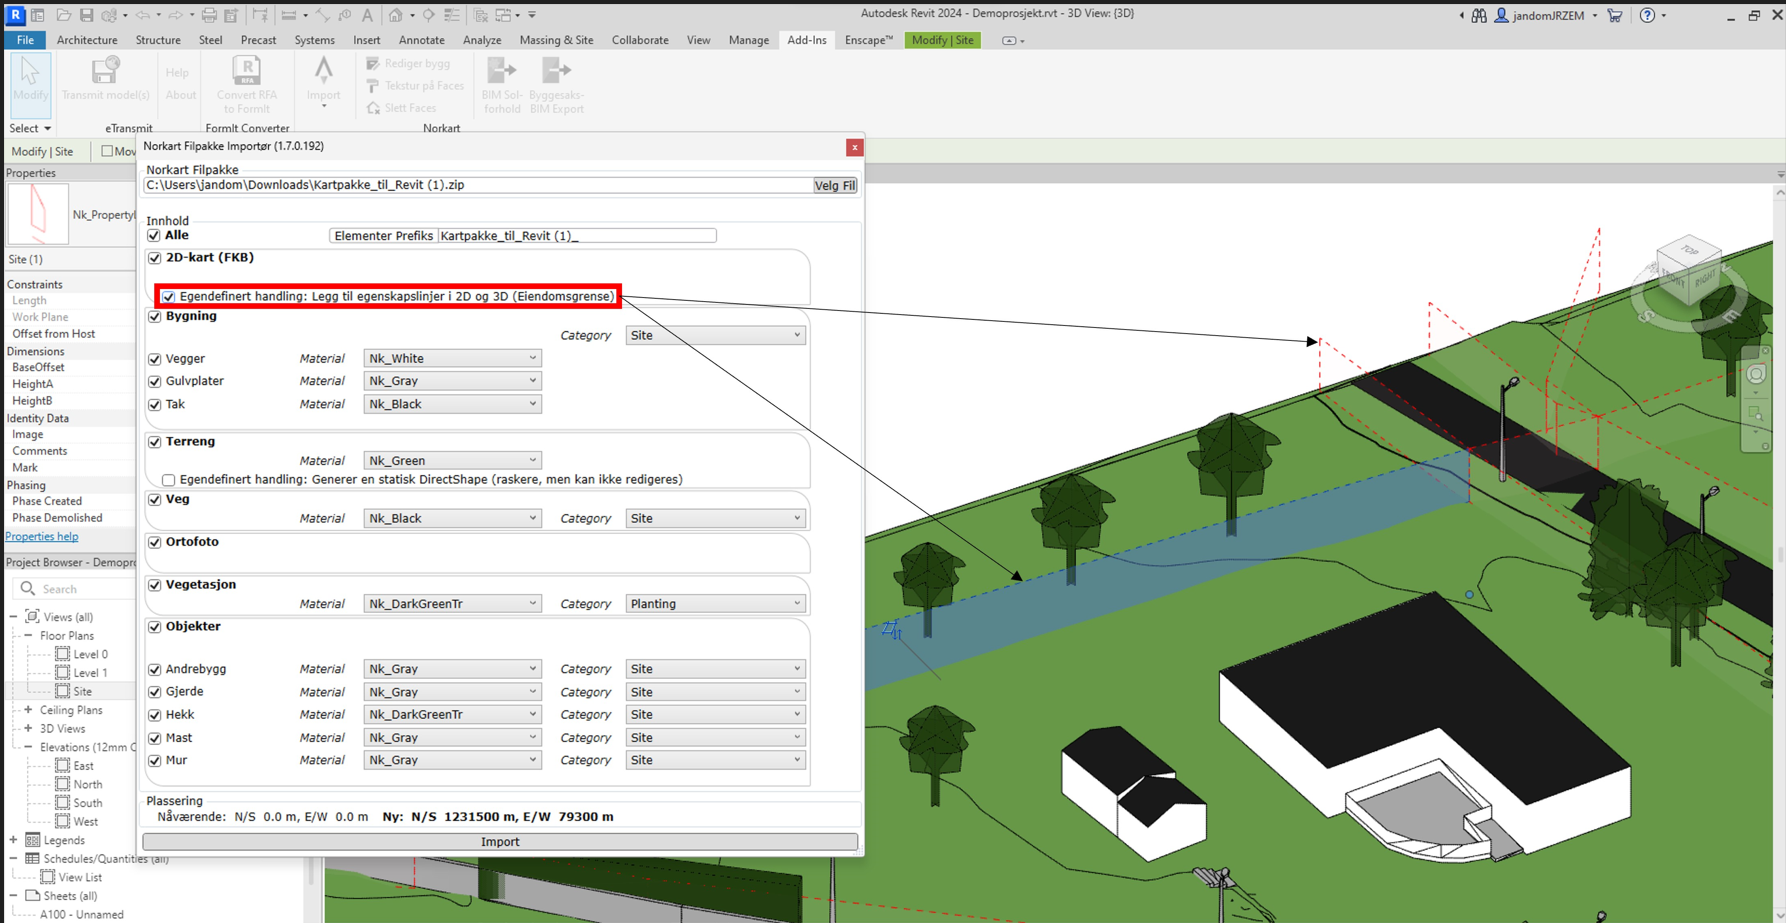The height and width of the screenshot is (923, 1786).
Task: Click the Help question mark icon
Action: click(x=1647, y=15)
